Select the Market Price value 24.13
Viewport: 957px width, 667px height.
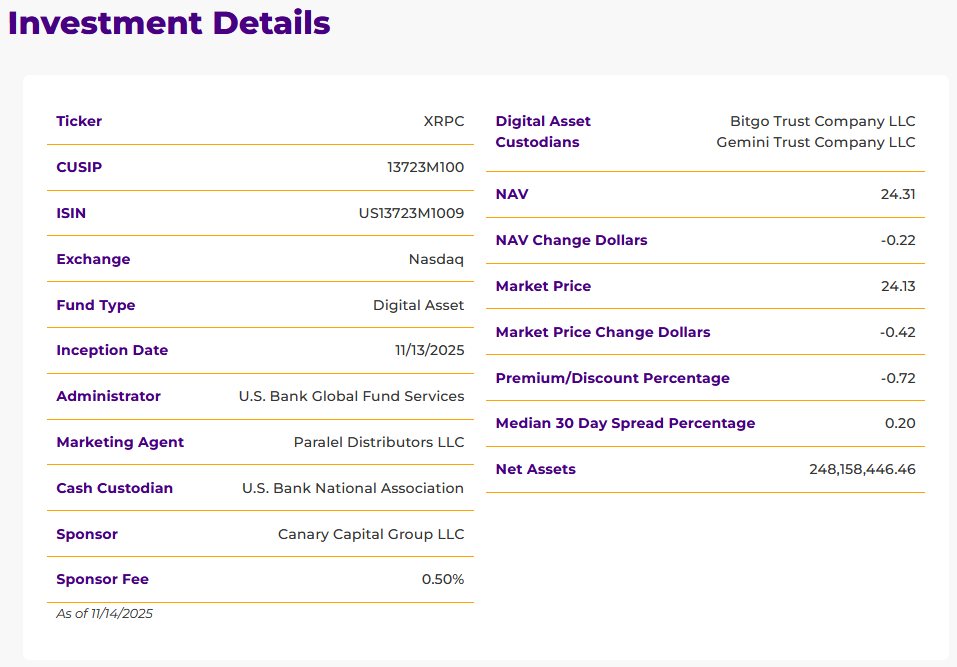tap(898, 286)
